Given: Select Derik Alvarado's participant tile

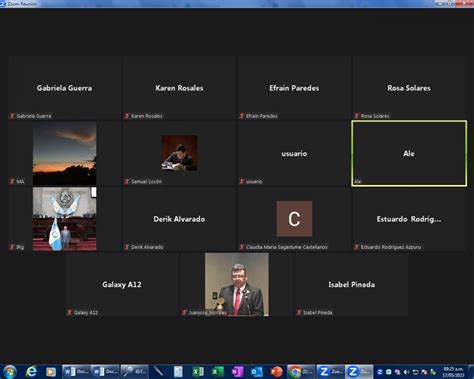Looking at the screenshot, I should coord(179,219).
